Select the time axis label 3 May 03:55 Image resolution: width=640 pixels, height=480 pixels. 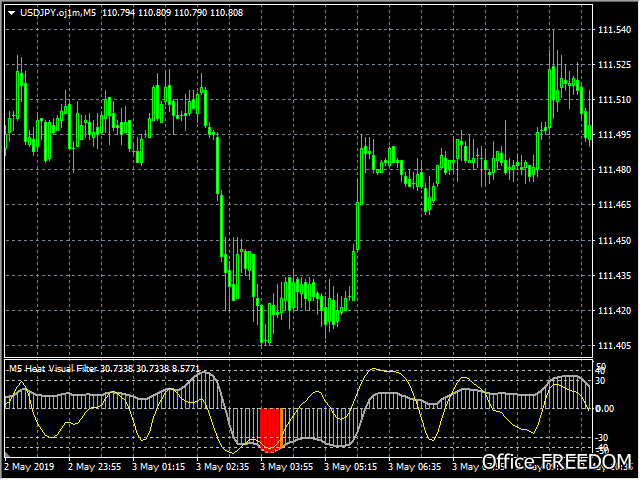point(287,467)
